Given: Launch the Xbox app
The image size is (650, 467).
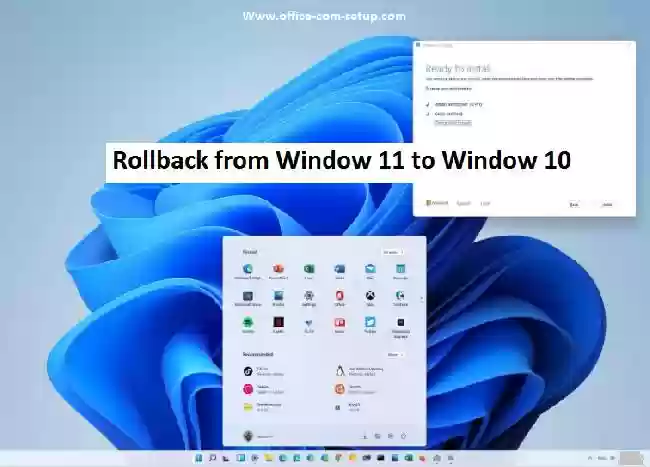Looking at the screenshot, I should [x=370, y=296].
